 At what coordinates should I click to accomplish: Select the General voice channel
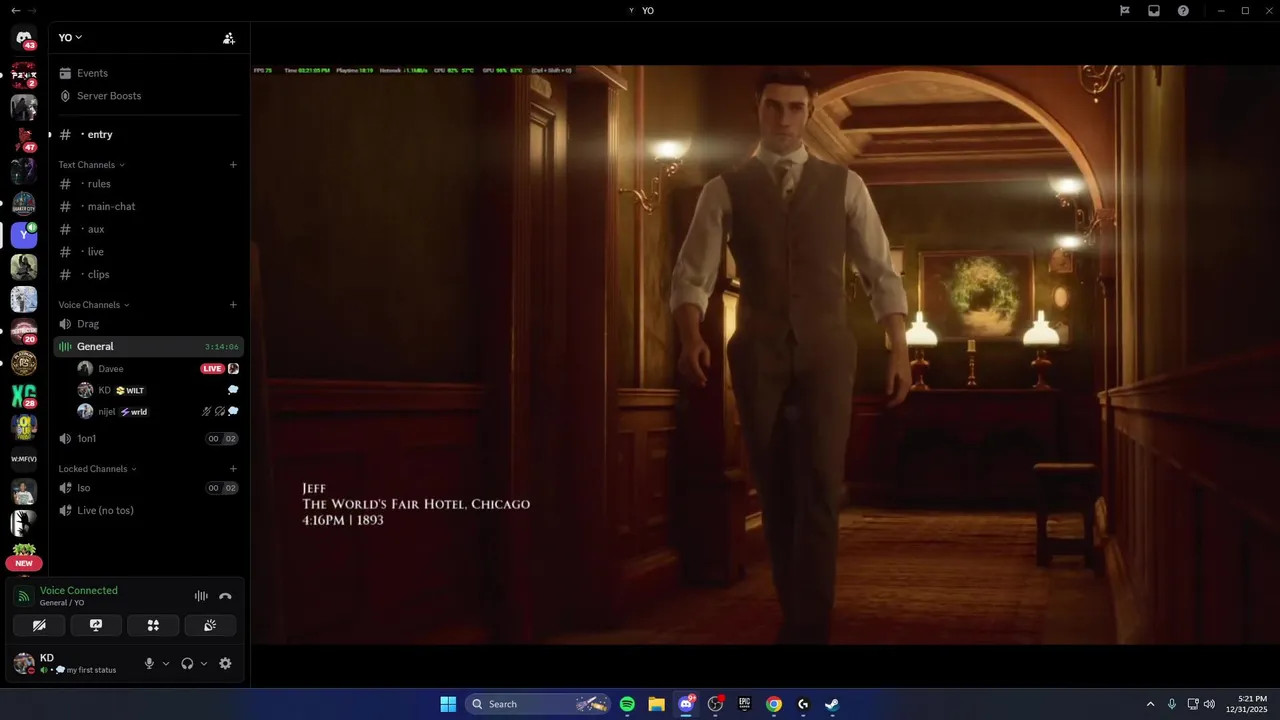pyautogui.click(x=148, y=346)
